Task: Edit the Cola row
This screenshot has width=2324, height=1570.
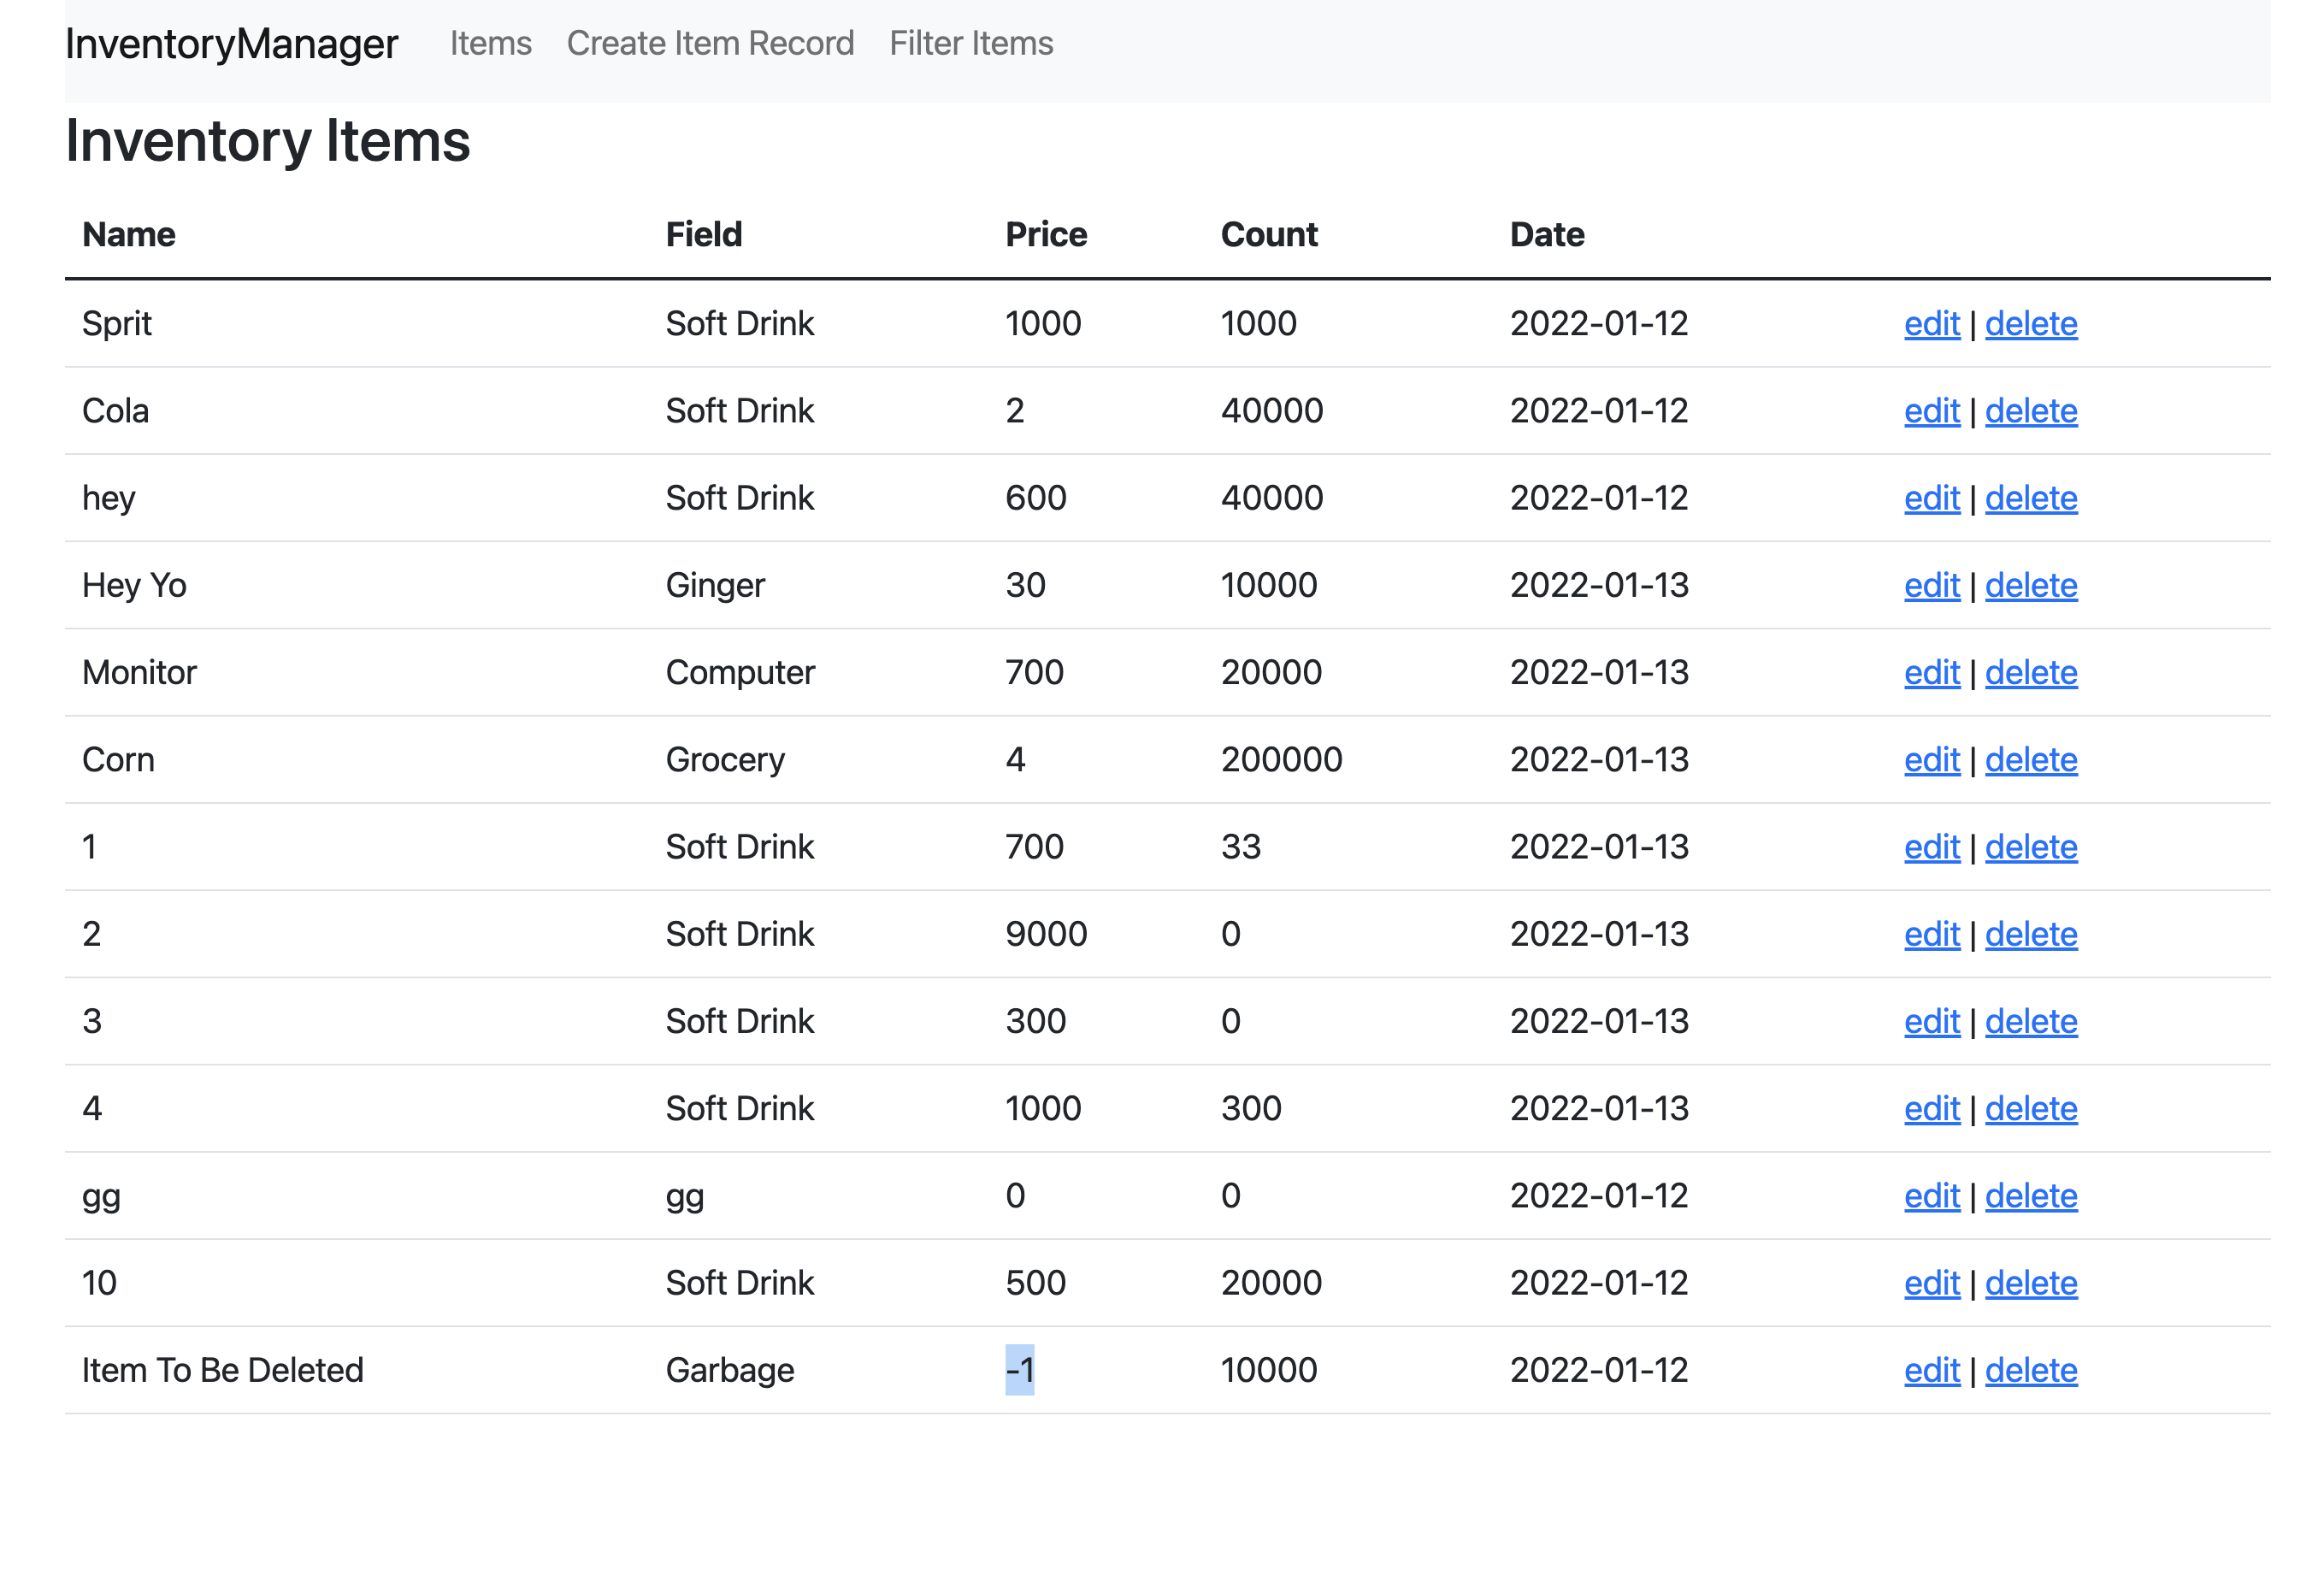Action: (x=1931, y=411)
